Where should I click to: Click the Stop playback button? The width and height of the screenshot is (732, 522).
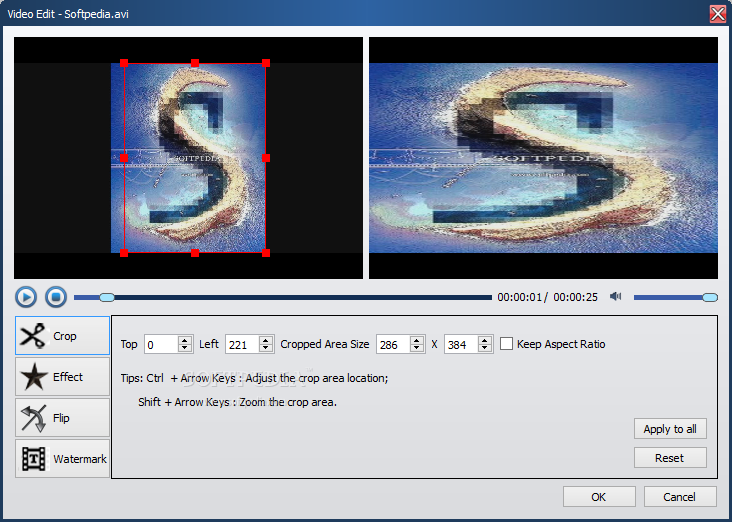(56, 297)
